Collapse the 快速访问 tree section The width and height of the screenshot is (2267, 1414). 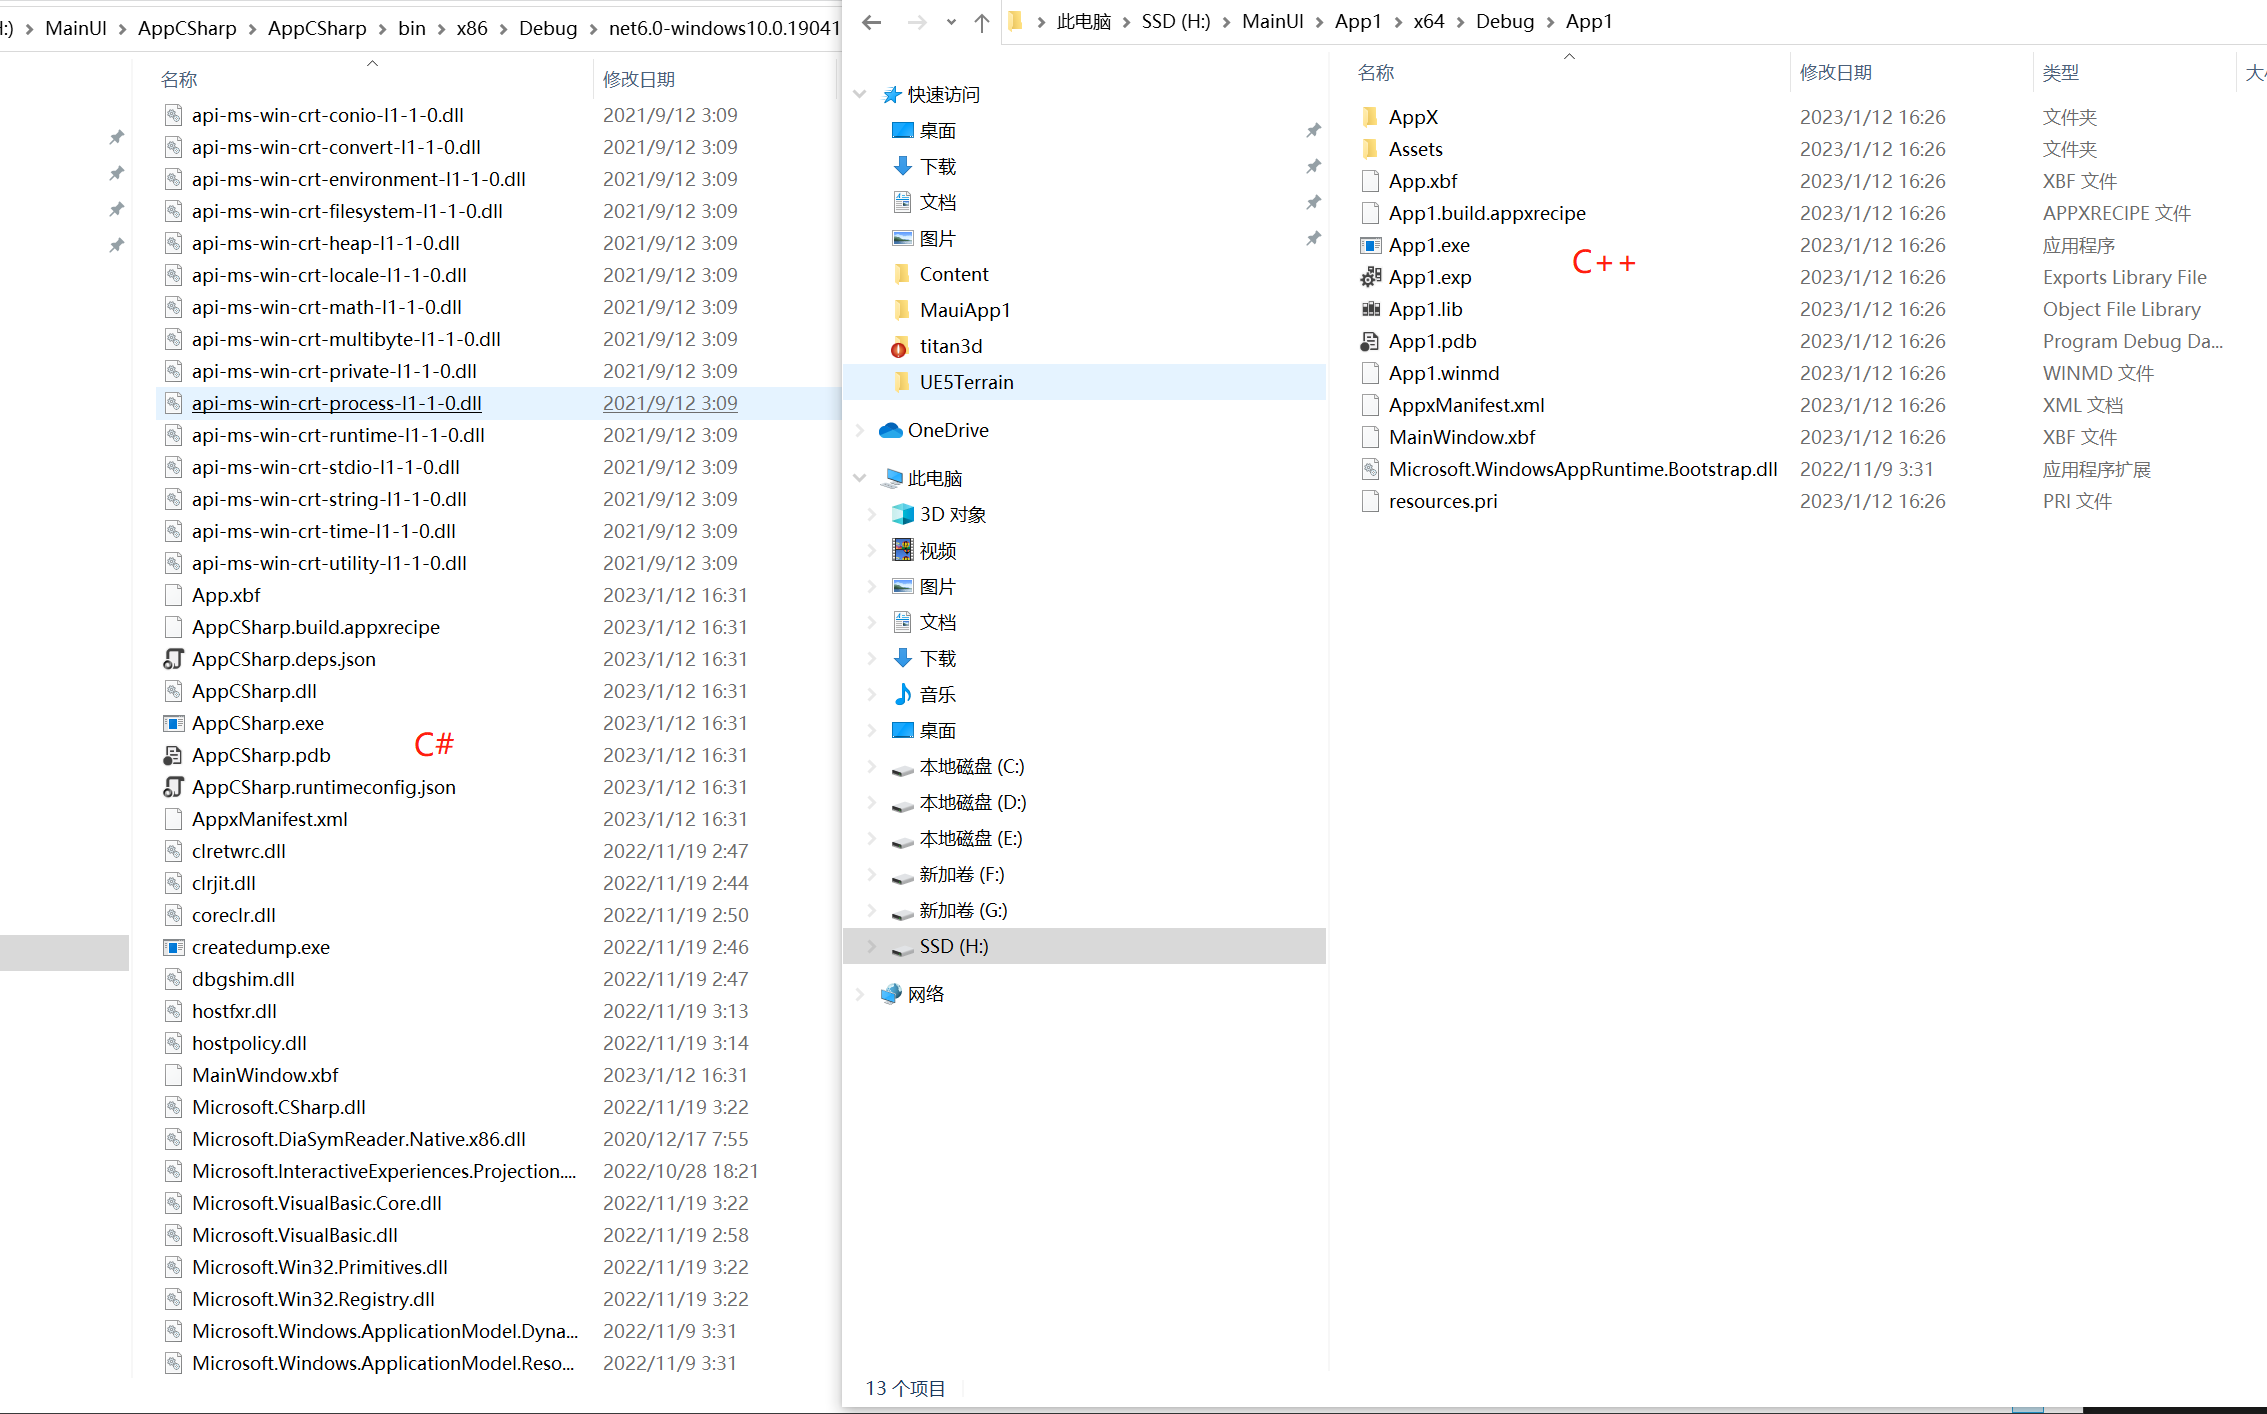point(859,94)
